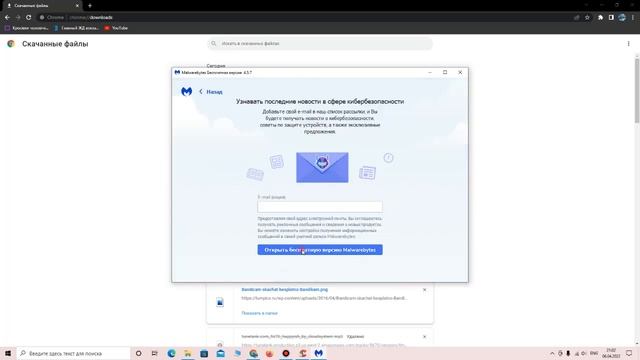Bookmark this page with the star icon

587,18
